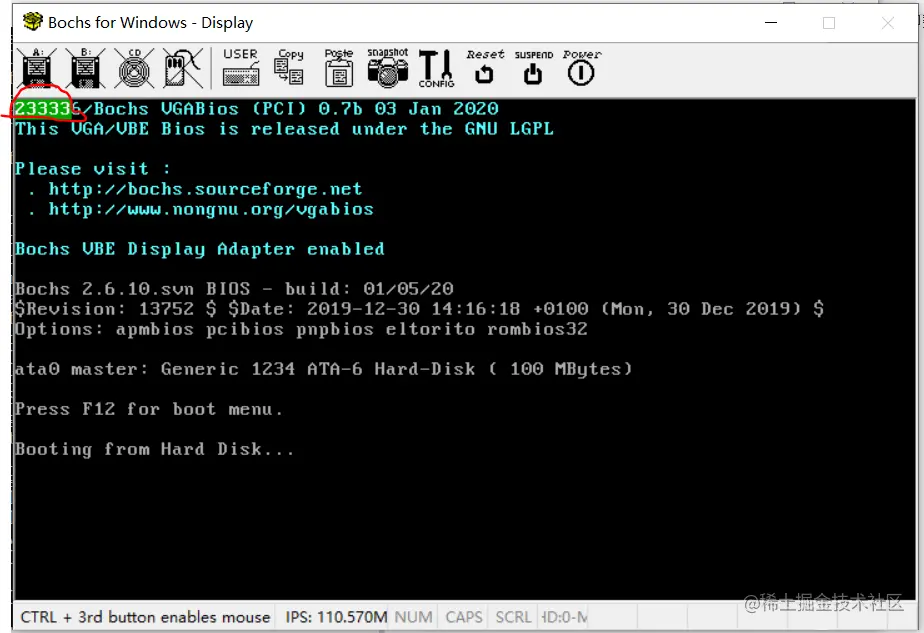The image size is (924, 633).
Task: Click the http://bochs.sourceforge.net line
Action: click(205, 189)
